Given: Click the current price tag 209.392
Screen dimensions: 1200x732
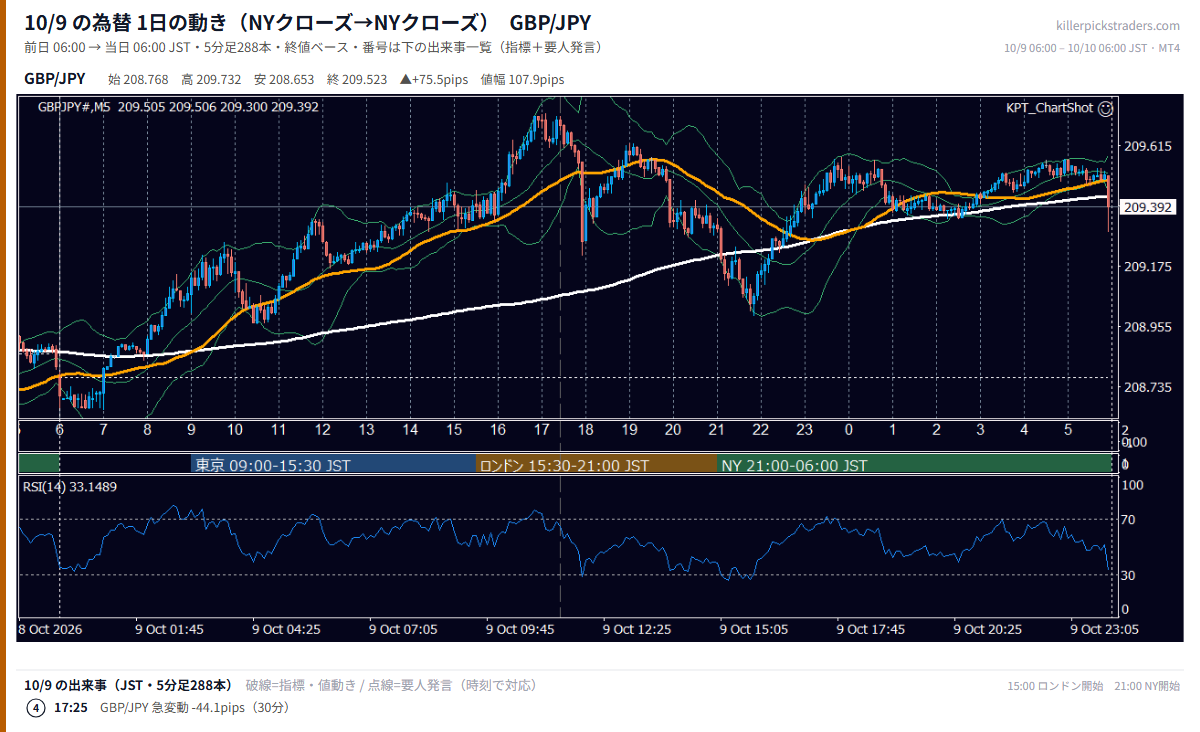Looking at the screenshot, I should click(x=1148, y=208).
